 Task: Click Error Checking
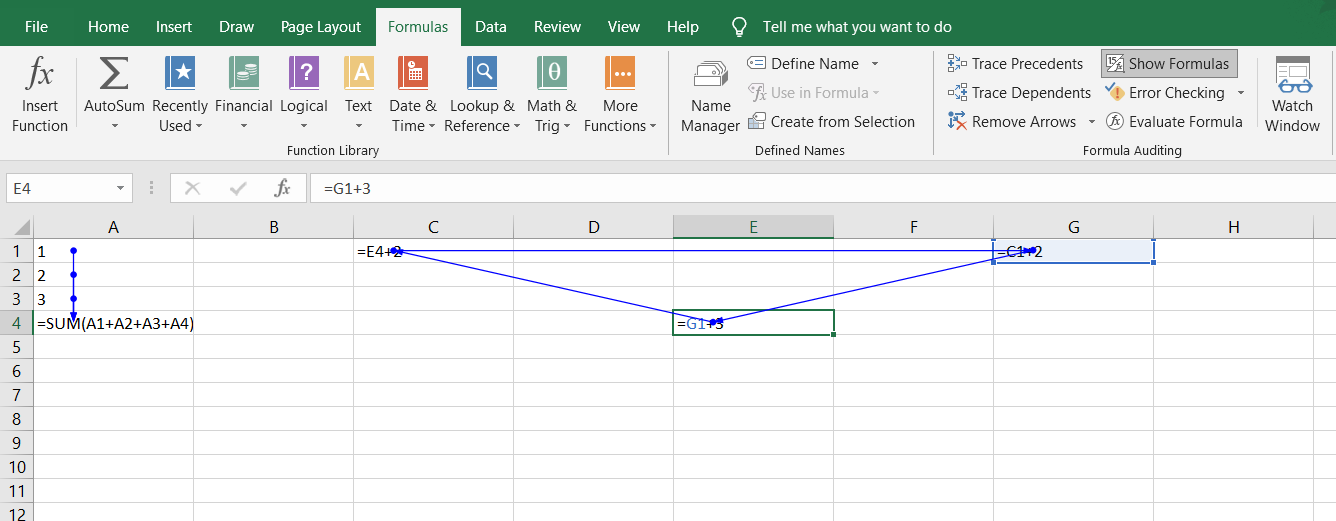(x=1164, y=93)
